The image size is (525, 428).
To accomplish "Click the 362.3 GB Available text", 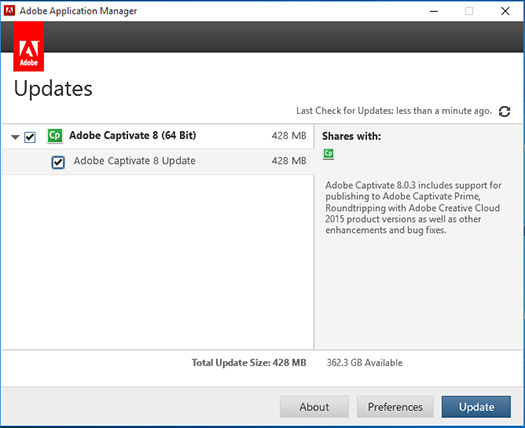I will 365,363.
